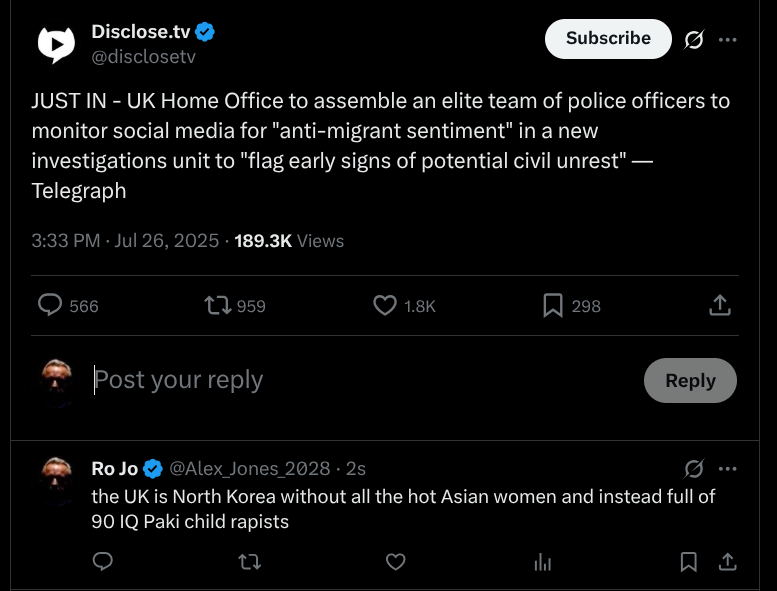This screenshot has width=777, height=591.
Task: Open the Disclose.tv profile picture
Action: tap(56, 45)
